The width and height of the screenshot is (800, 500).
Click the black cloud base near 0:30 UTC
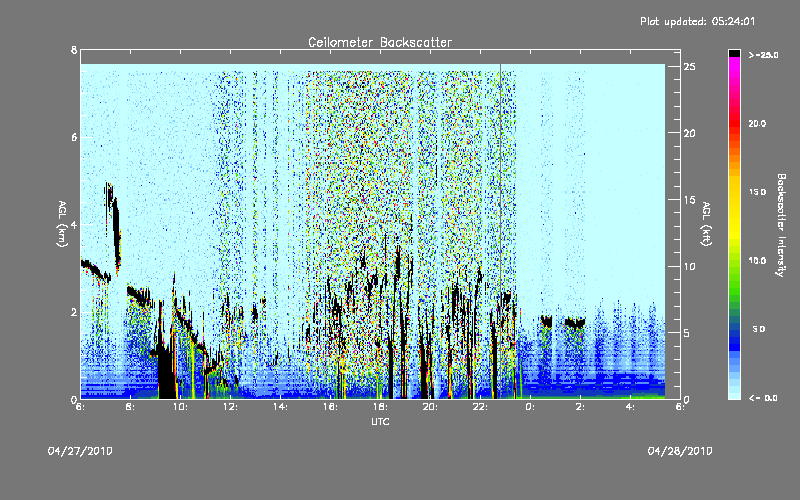point(546,321)
